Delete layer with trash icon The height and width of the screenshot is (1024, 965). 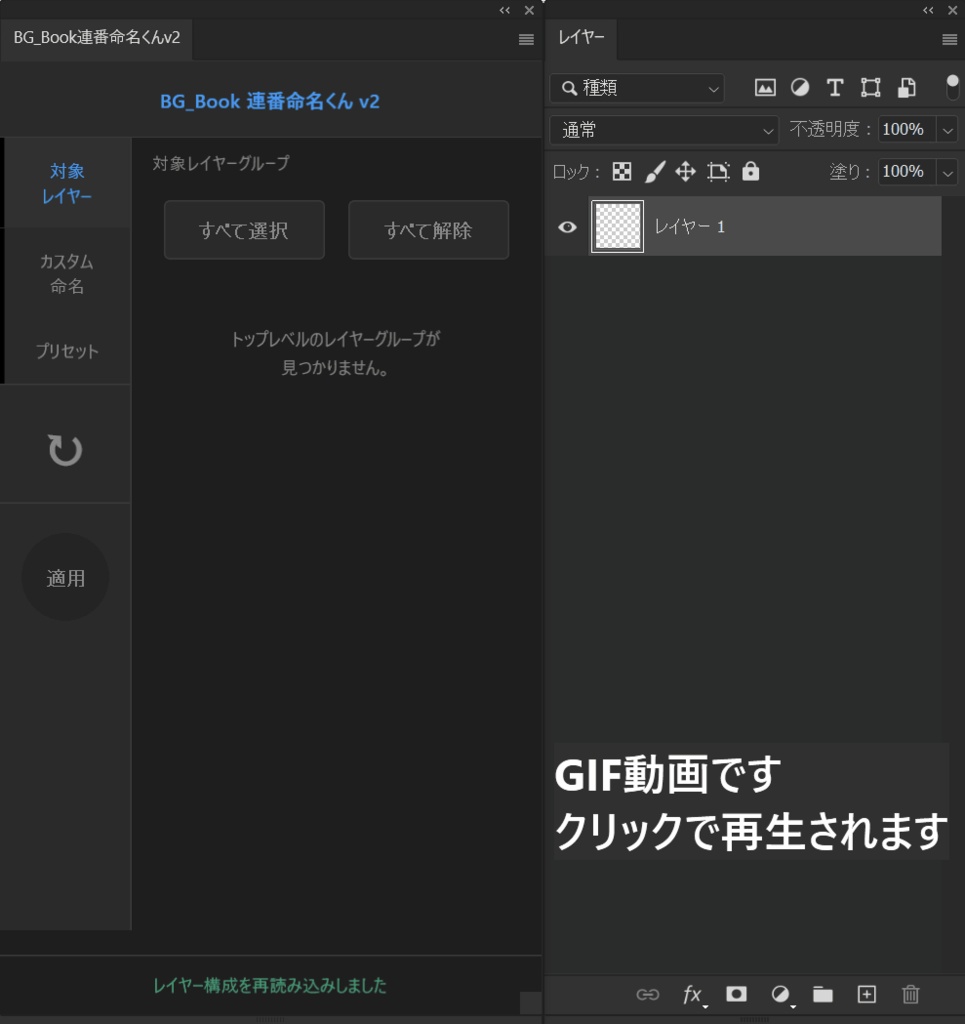pyautogui.click(x=910, y=994)
